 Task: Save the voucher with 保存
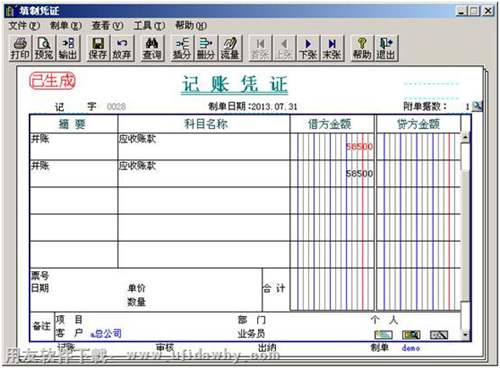[x=98, y=48]
